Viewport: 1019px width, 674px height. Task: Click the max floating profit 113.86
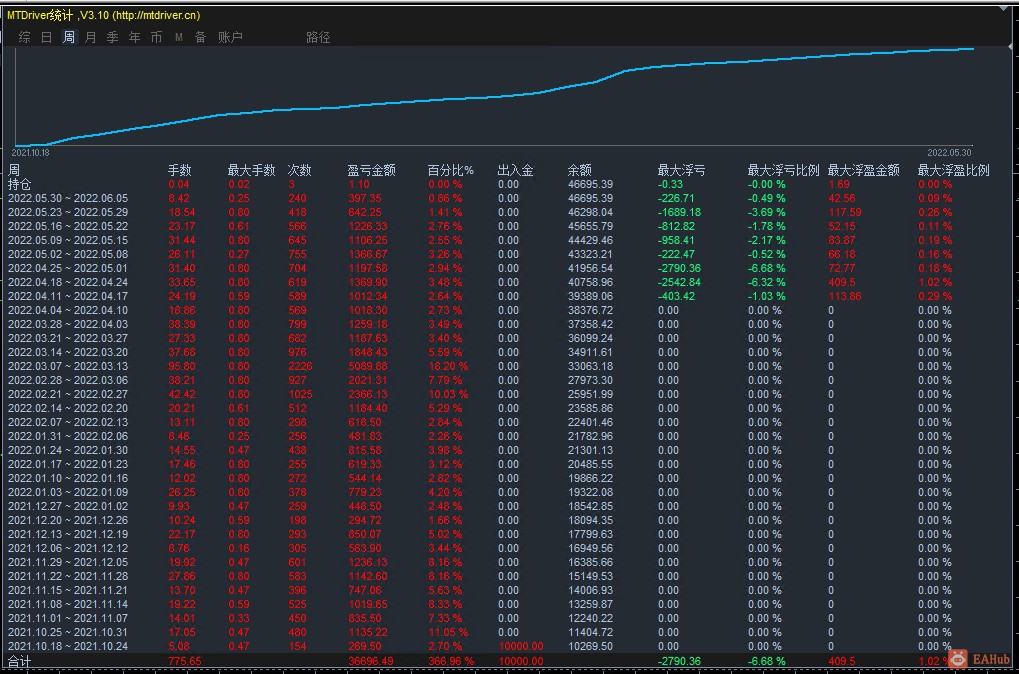coord(845,296)
